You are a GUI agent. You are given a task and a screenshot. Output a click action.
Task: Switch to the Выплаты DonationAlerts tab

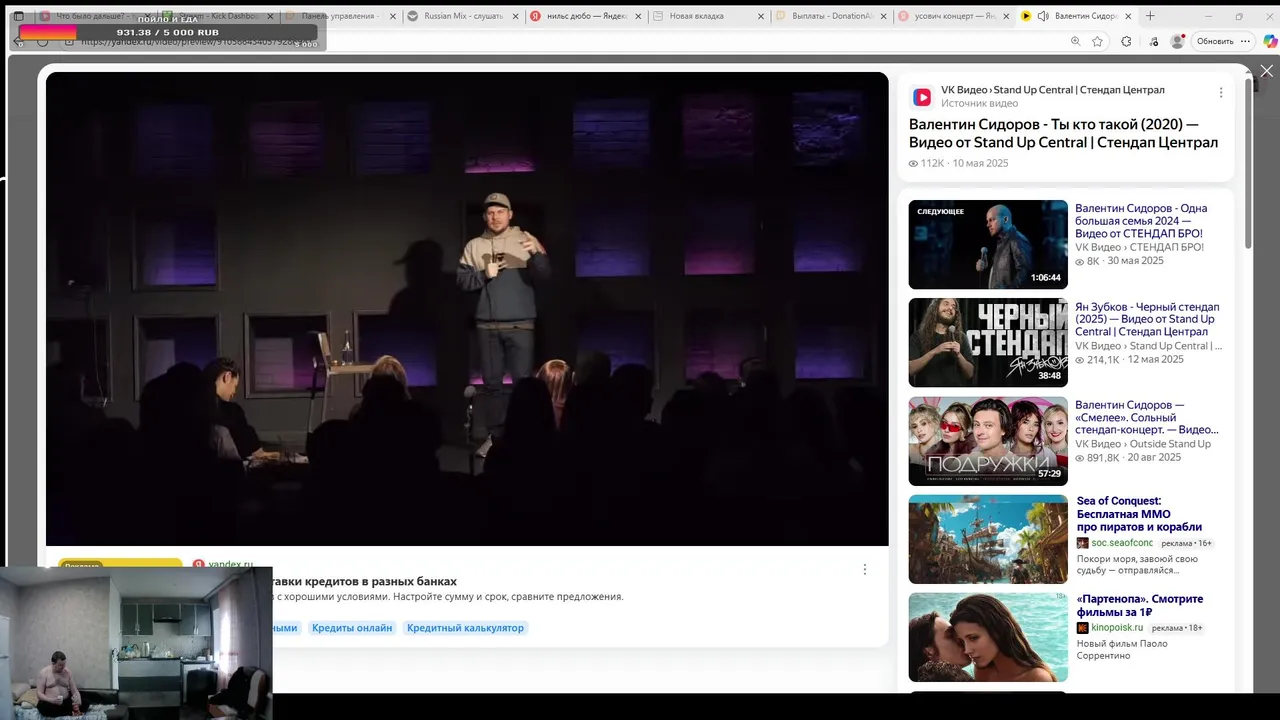pos(830,16)
